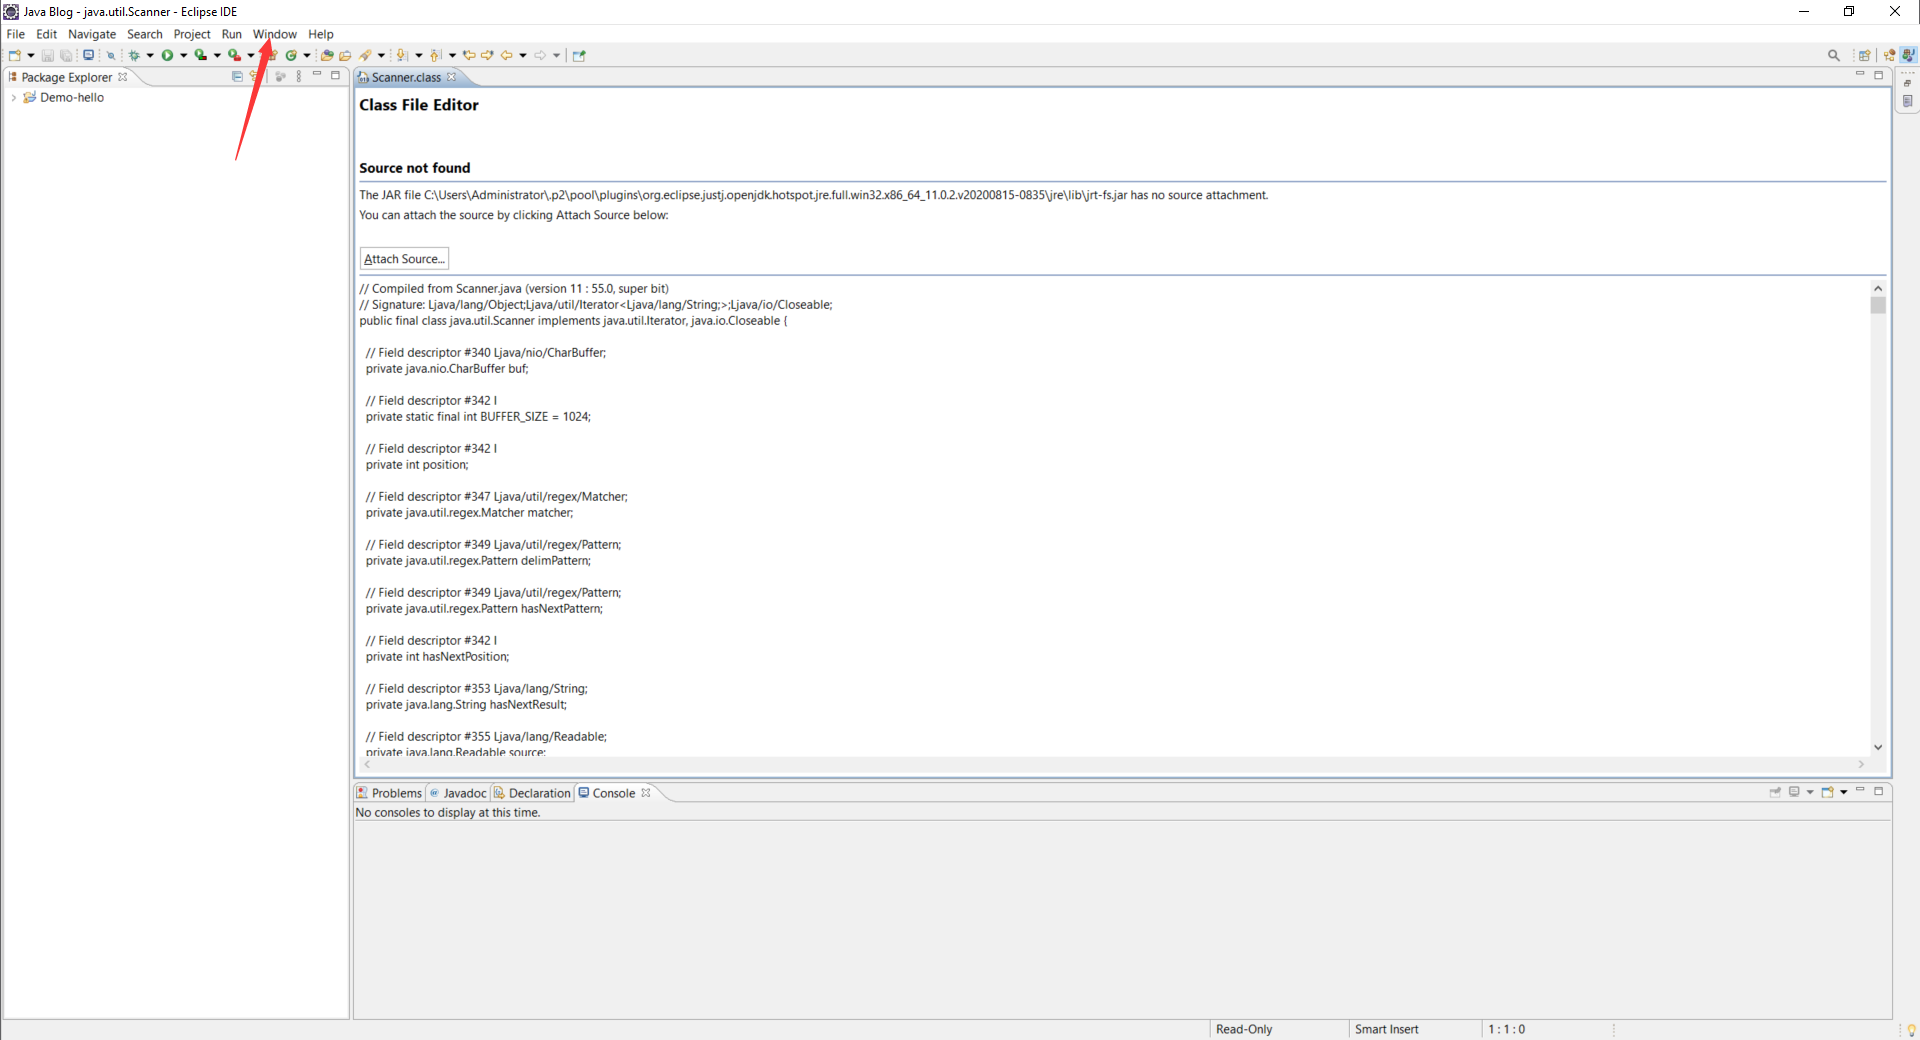Click the New file wizard icon
1920x1040 pixels.
point(15,55)
